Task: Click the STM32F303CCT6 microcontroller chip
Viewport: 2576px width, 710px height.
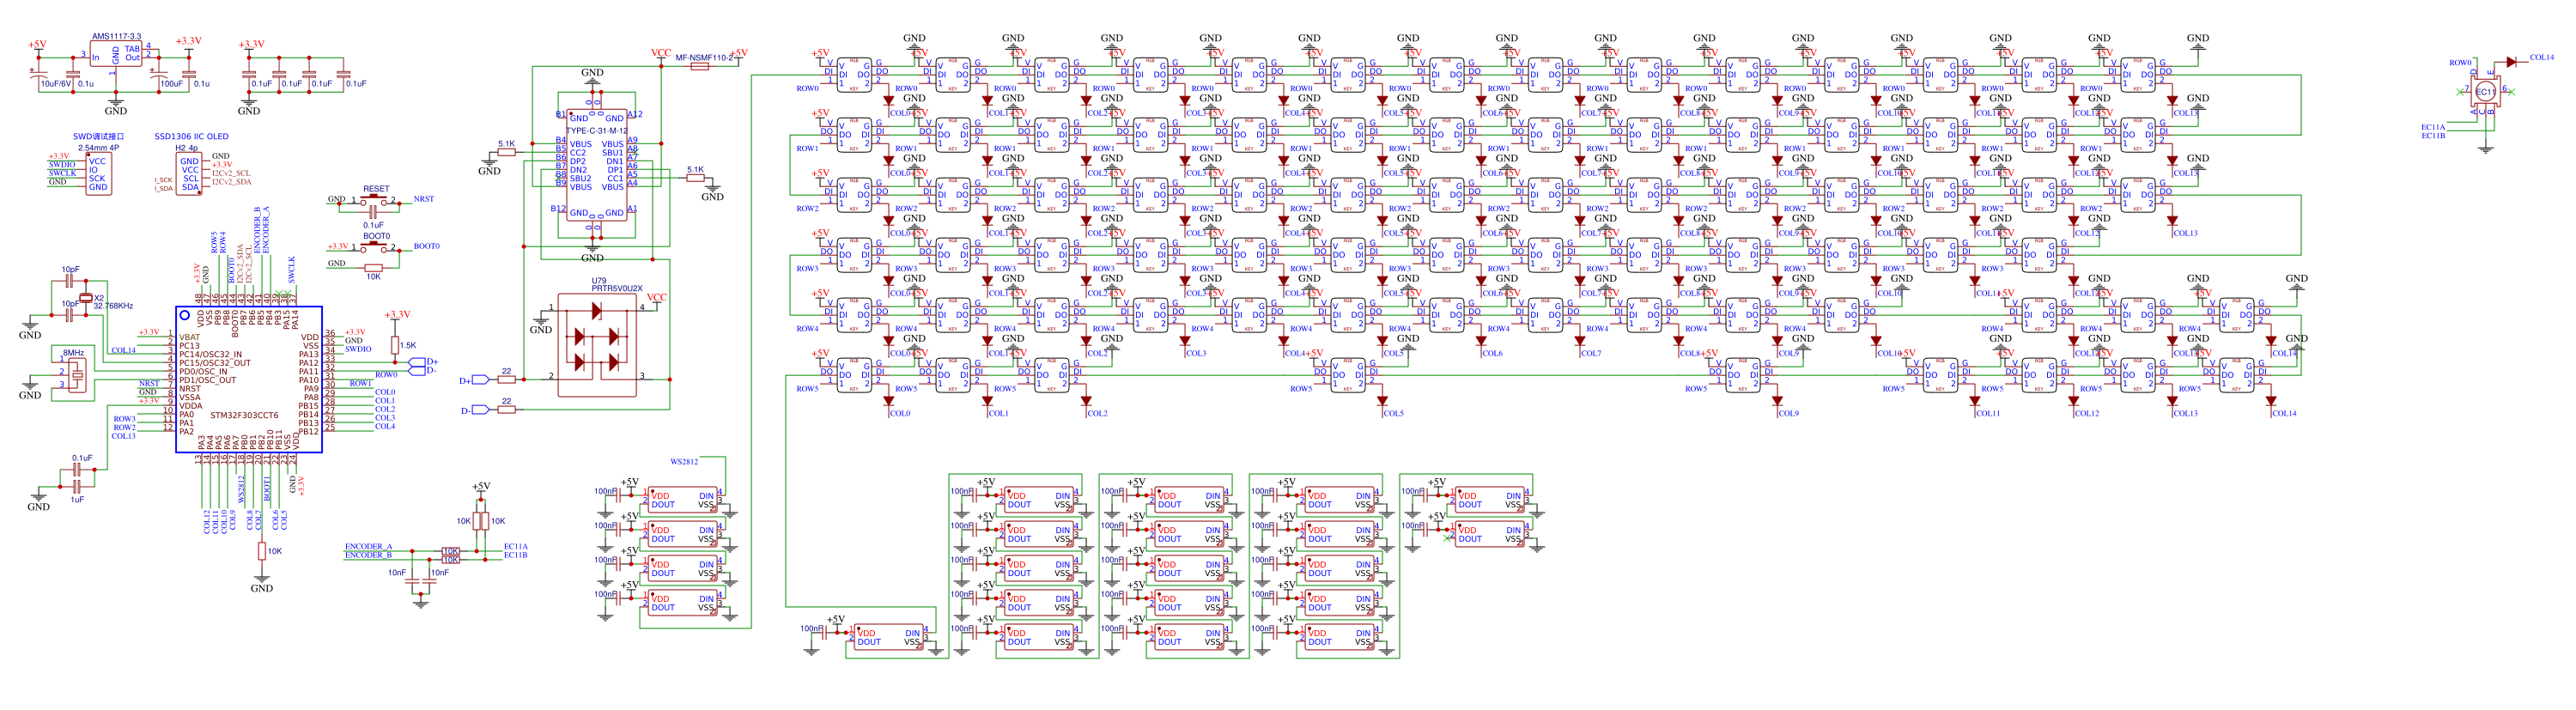Action: pyautogui.click(x=248, y=380)
